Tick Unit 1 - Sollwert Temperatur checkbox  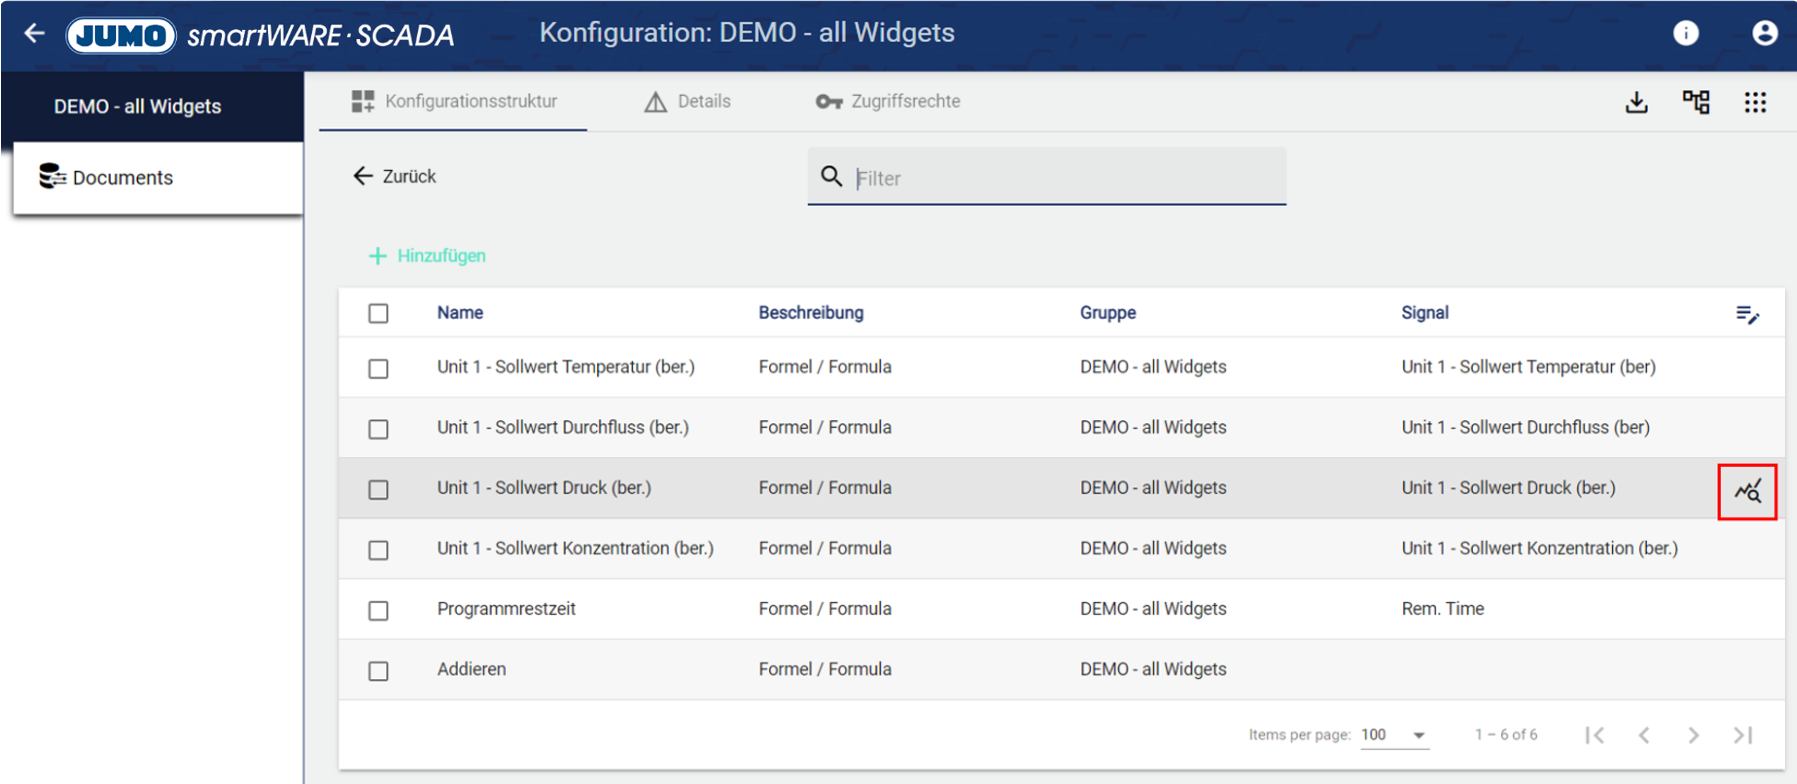378,369
